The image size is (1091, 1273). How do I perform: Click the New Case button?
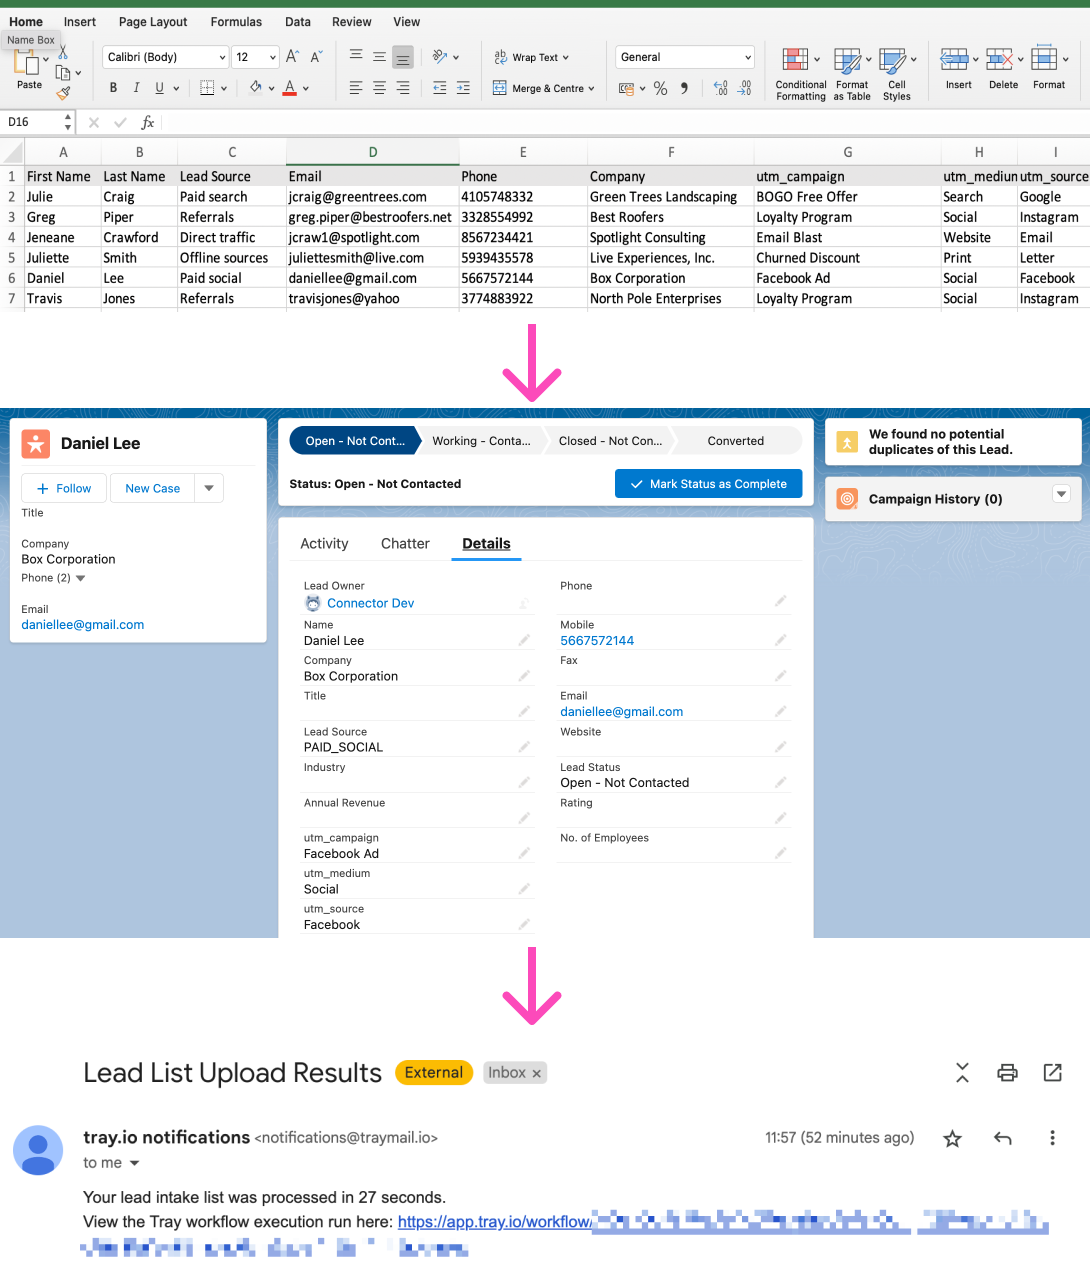(152, 488)
